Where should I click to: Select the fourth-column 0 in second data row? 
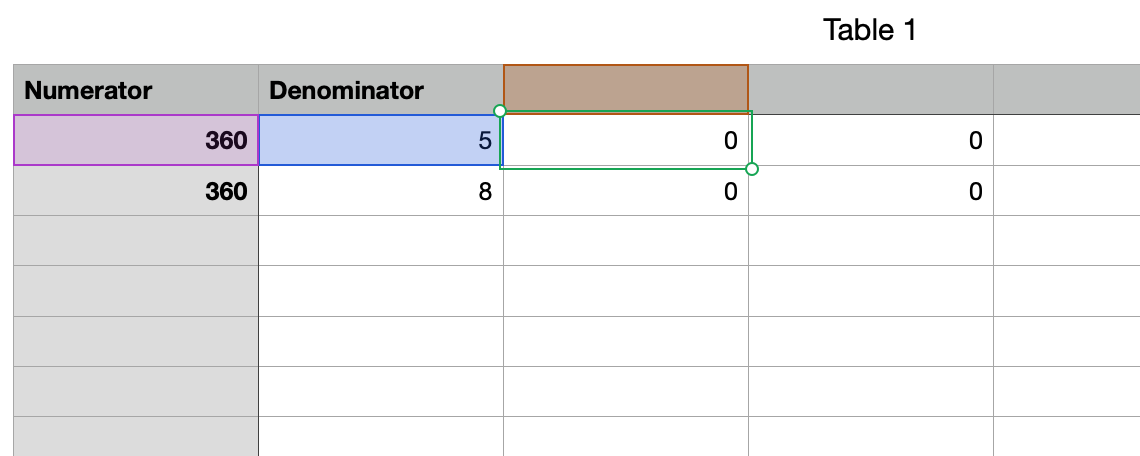[x=870, y=191]
